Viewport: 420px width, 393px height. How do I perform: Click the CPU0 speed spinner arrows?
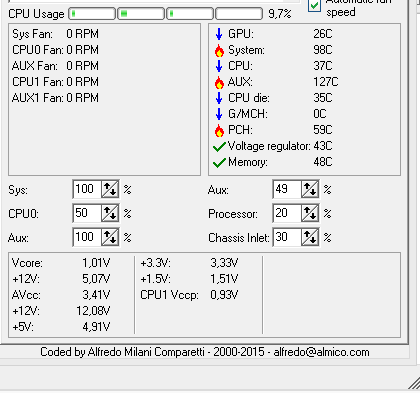pos(110,213)
